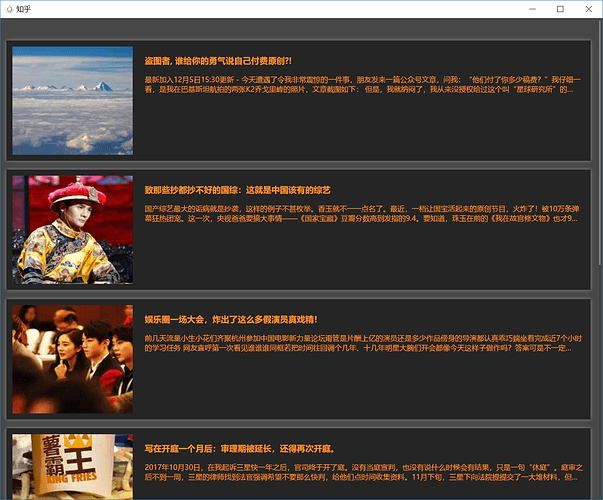Open article titled 致那些抄都抄不好的国综
This screenshot has width=603, height=500.
pyautogui.click(x=237, y=190)
